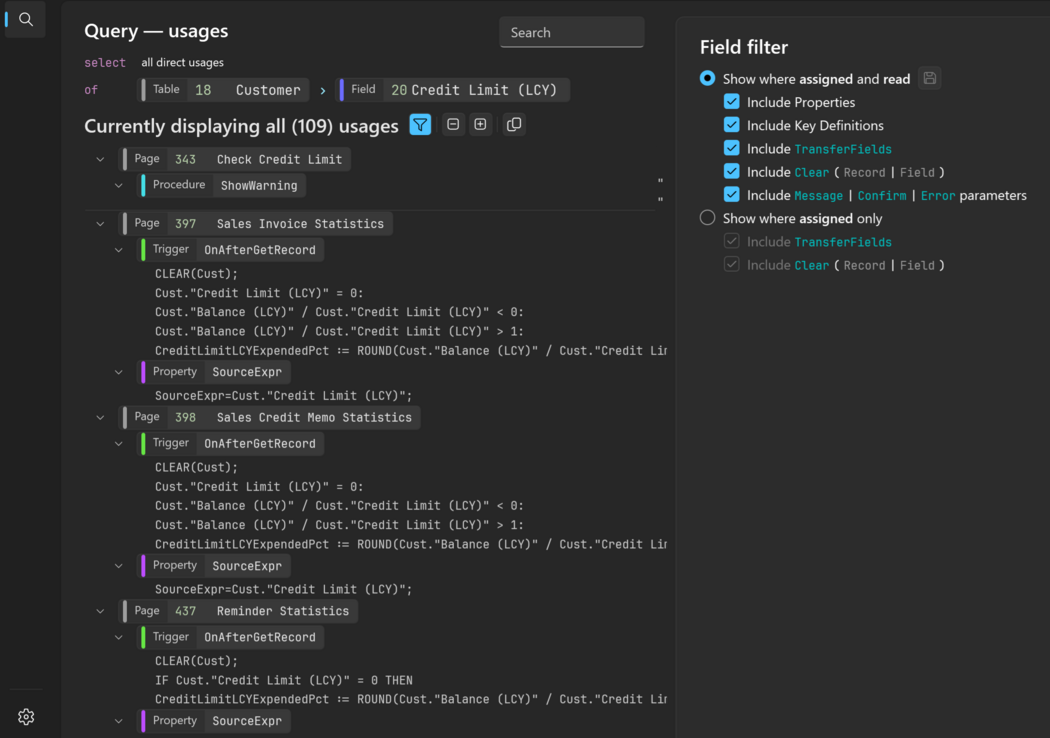1050x738 pixels.
Task: Collapse all usages with the minus icon
Action: 453,125
